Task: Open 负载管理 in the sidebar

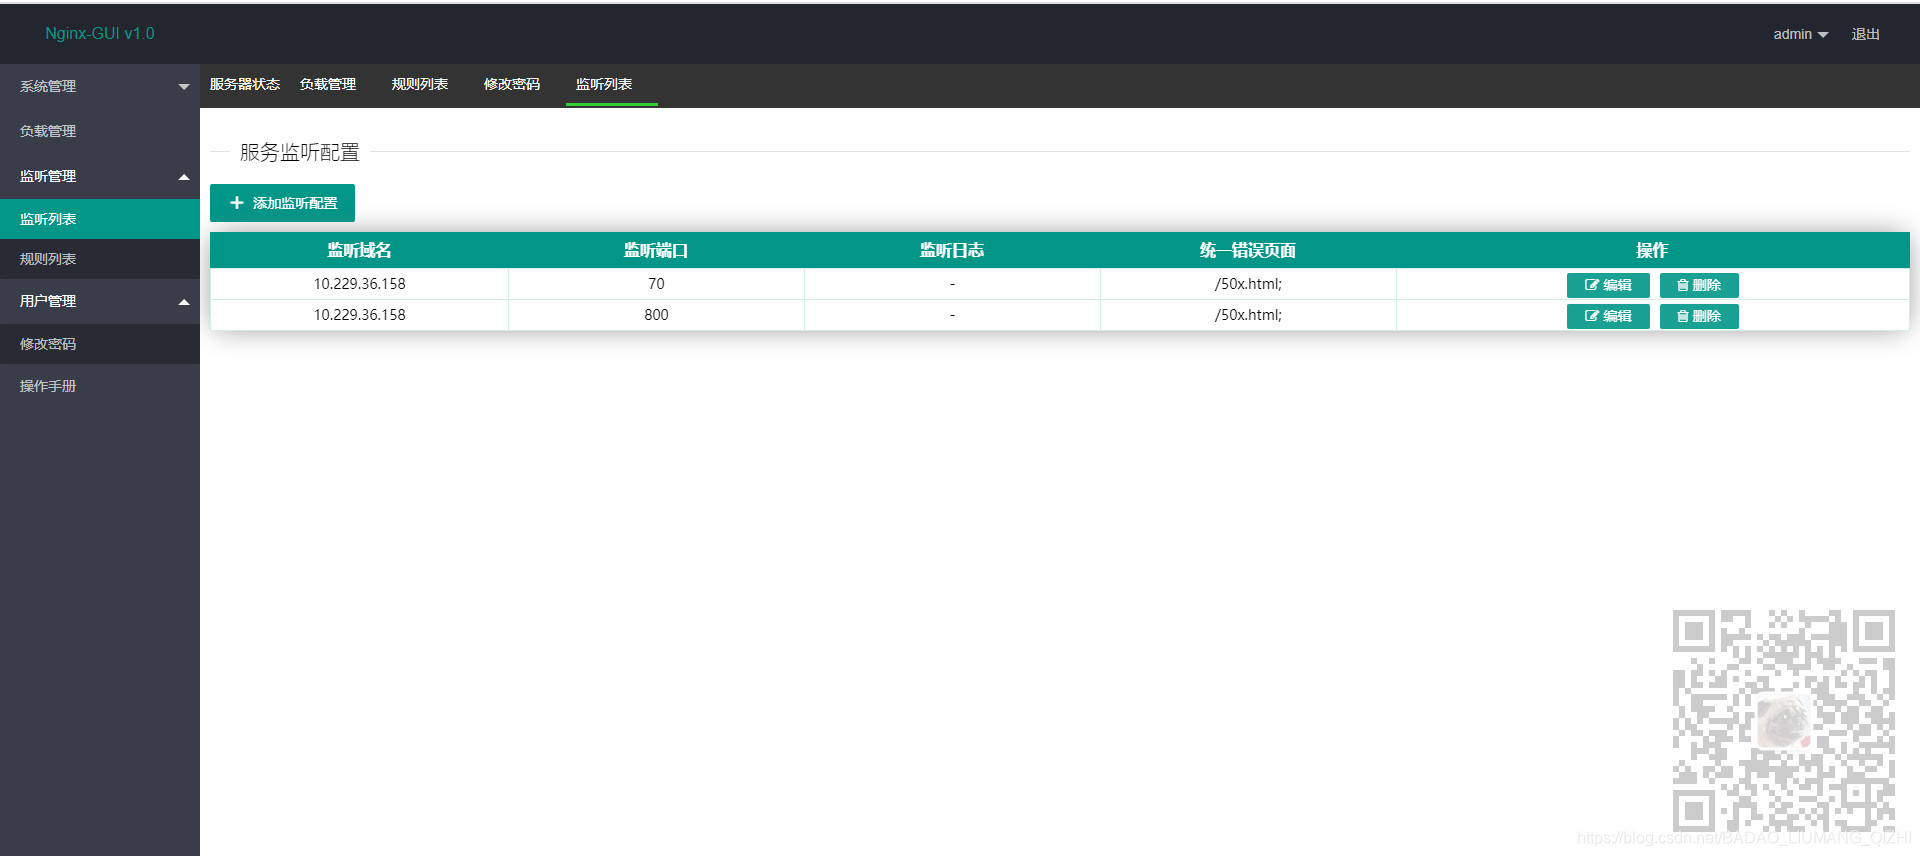Action: click(100, 131)
